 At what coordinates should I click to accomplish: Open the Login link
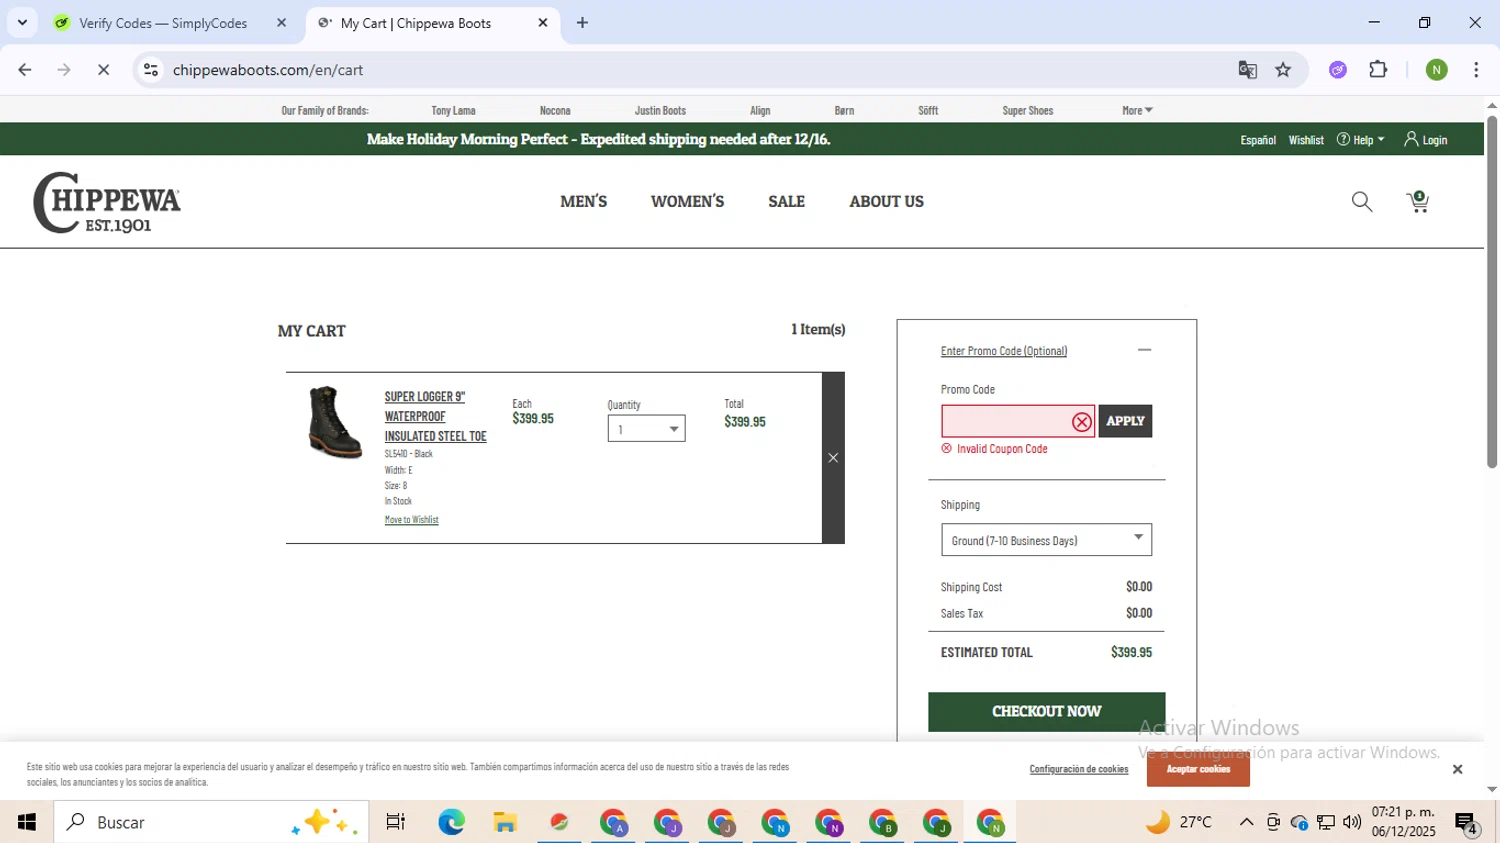tap(1426, 140)
